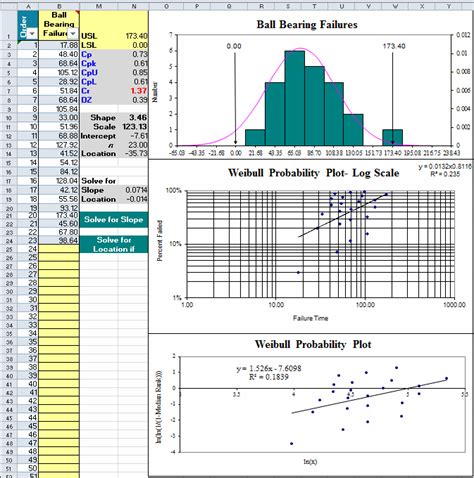
Task: Select the DZ value 0.39 cell
Action: click(x=133, y=100)
